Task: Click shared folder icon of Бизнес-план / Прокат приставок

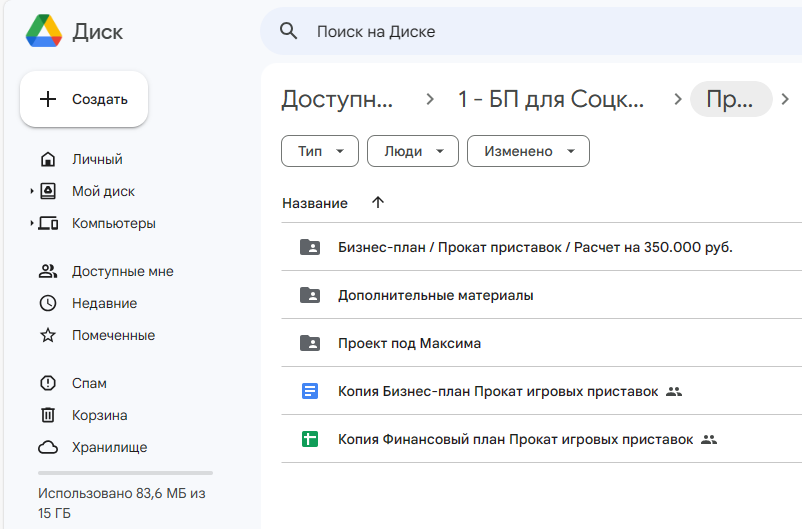Action: coord(310,247)
